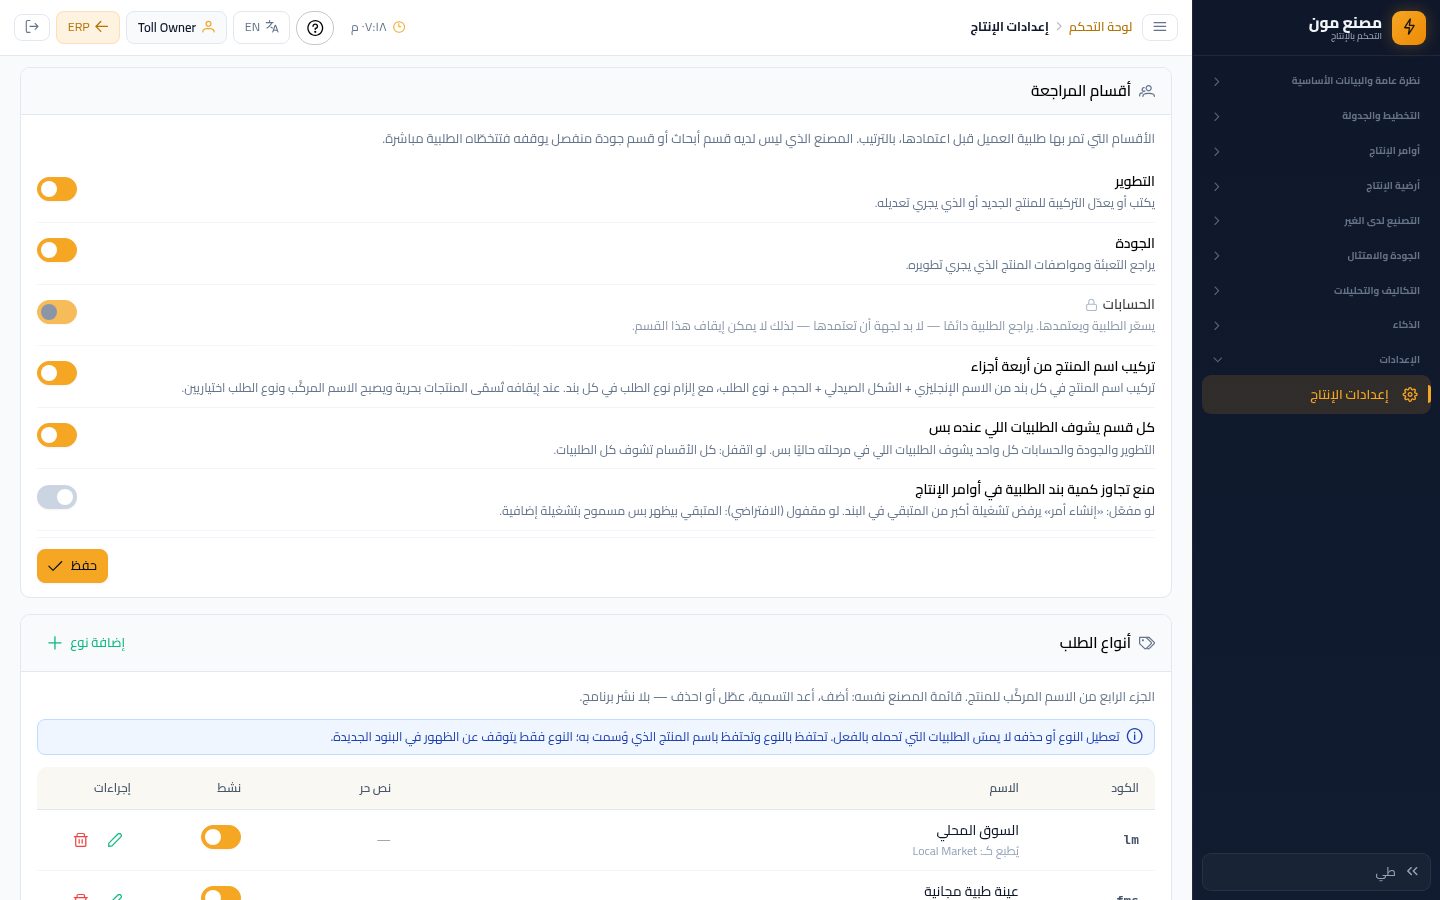Click the people icon beside أقسام المراجعة

(1147, 91)
